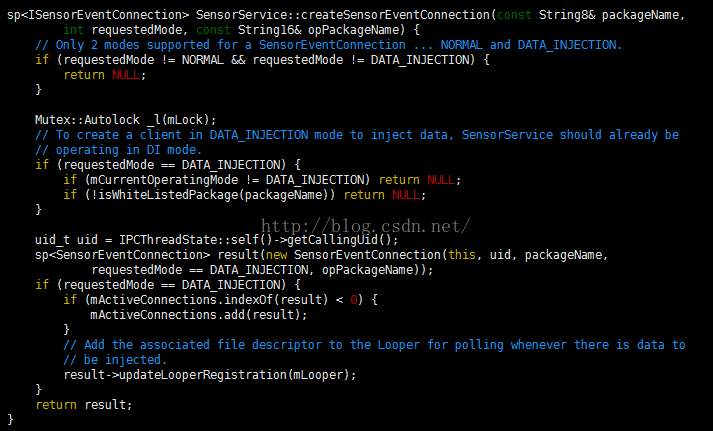Viewport: 713px width, 431px height.
Task: Click the uid_t type keyword
Action: click(52, 239)
